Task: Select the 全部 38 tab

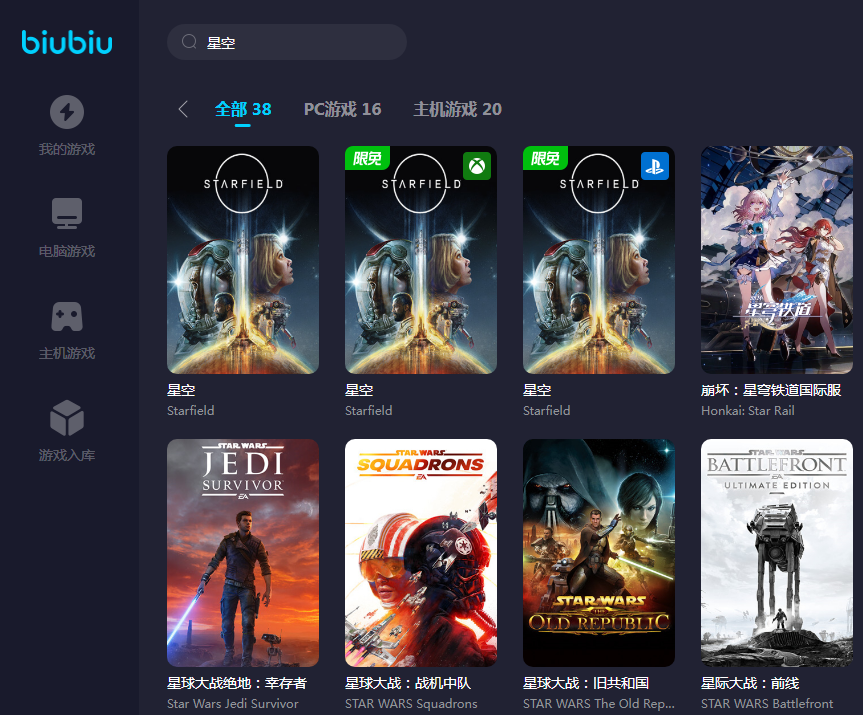Action: (x=243, y=110)
